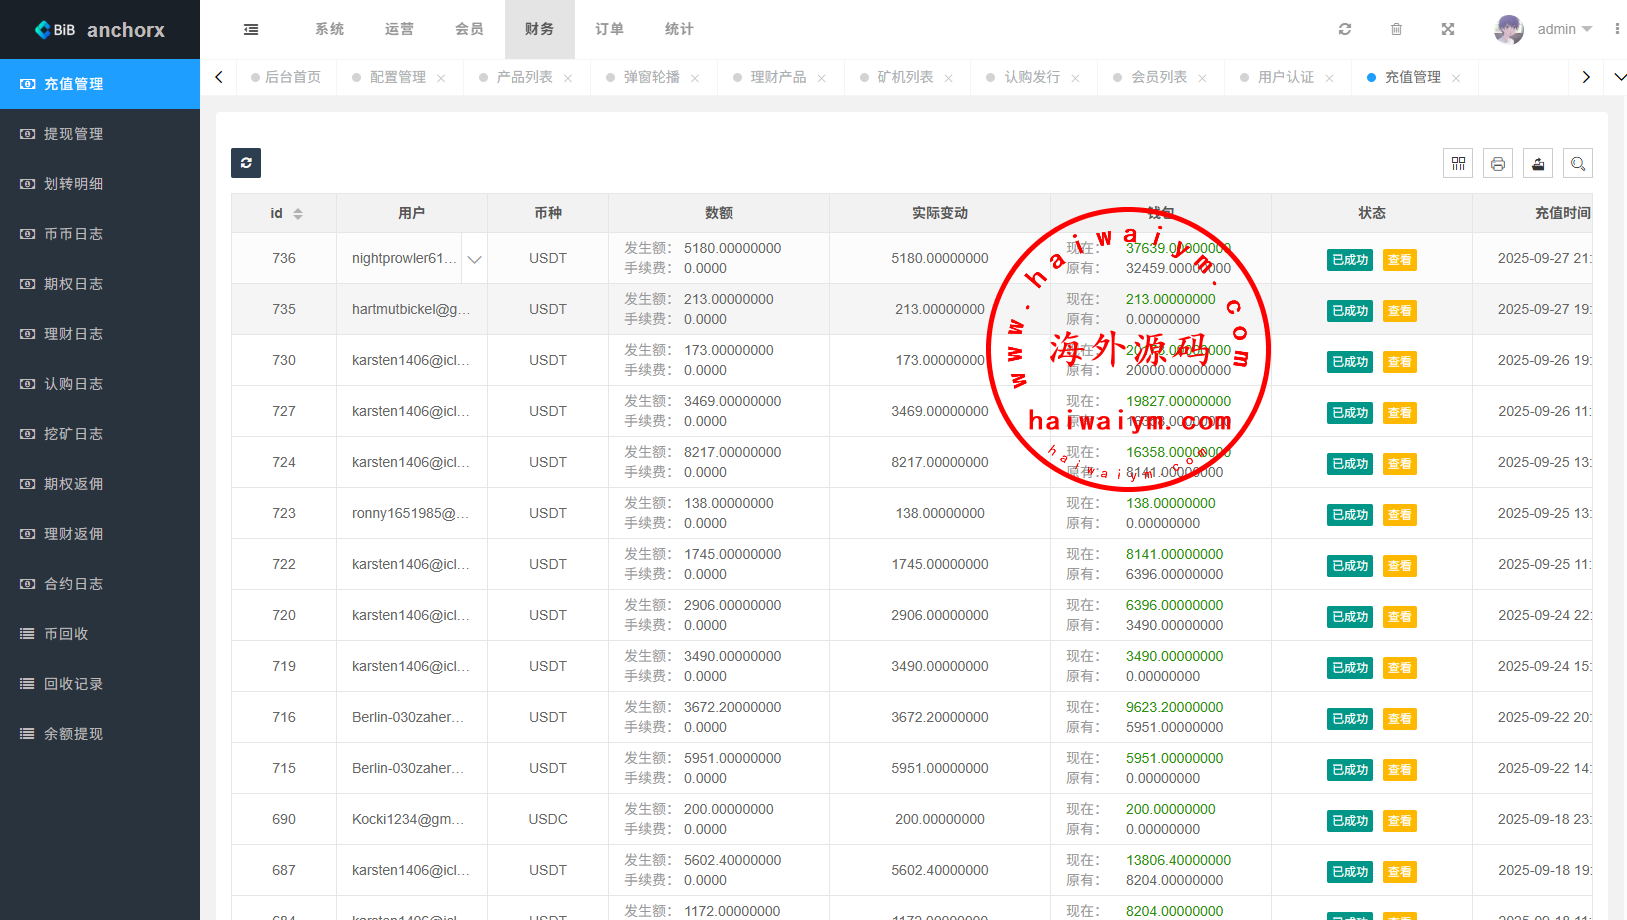Switch to the 会员列表 tab

tap(1158, 77)
